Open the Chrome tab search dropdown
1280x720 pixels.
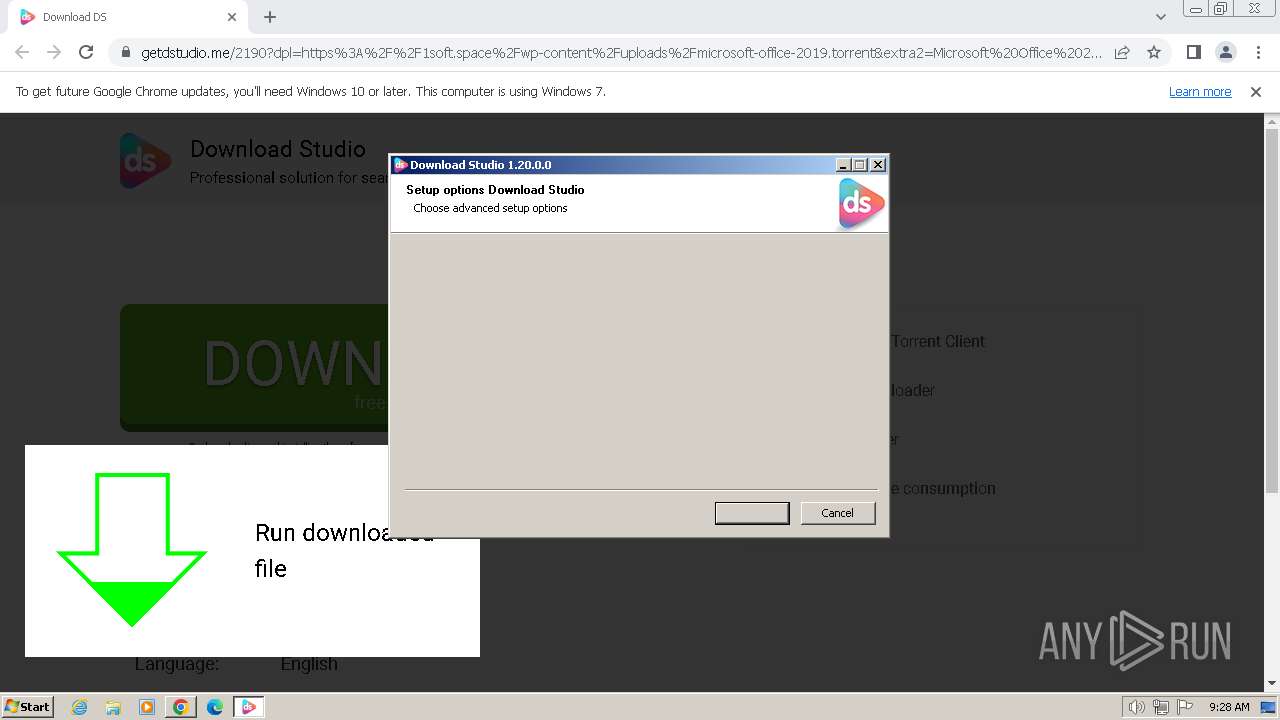click(x=1160, y=17)
